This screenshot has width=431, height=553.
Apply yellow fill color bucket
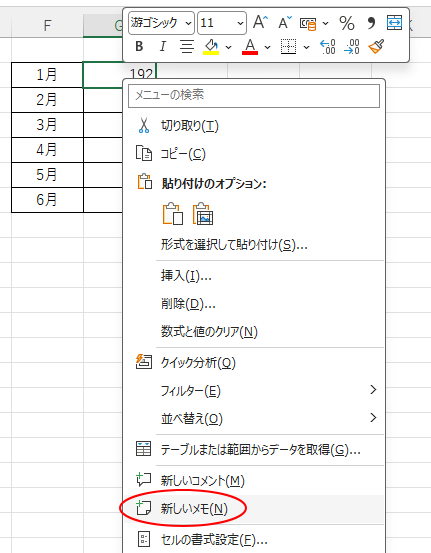pos(211,46)
